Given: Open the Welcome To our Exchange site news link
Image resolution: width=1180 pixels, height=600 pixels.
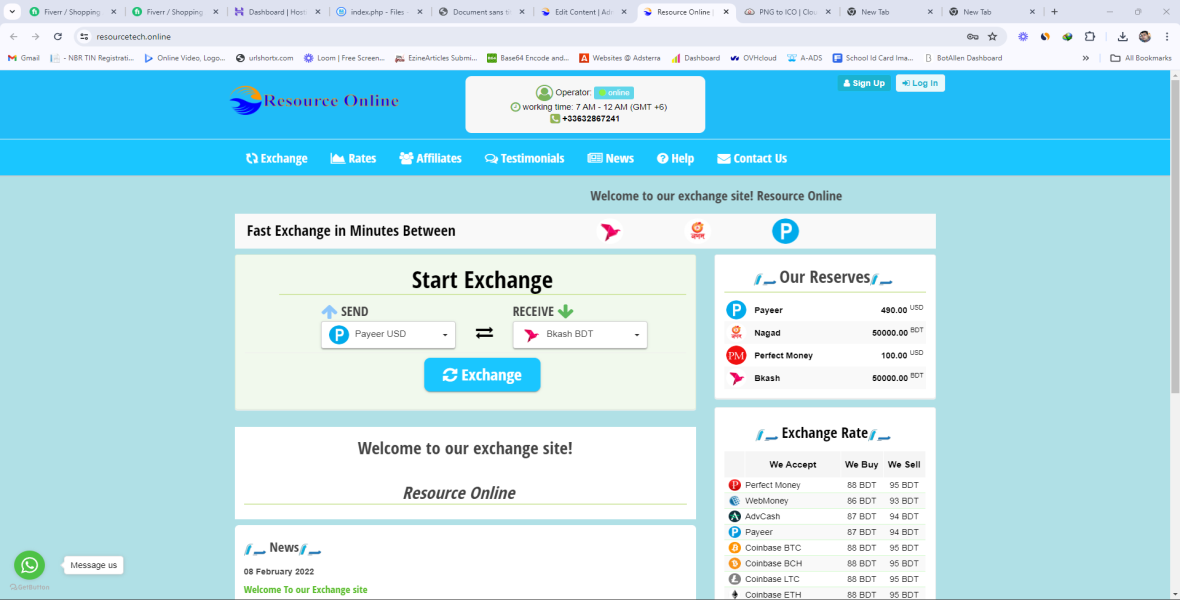Looking at the screenshot, I should point(305,590).
